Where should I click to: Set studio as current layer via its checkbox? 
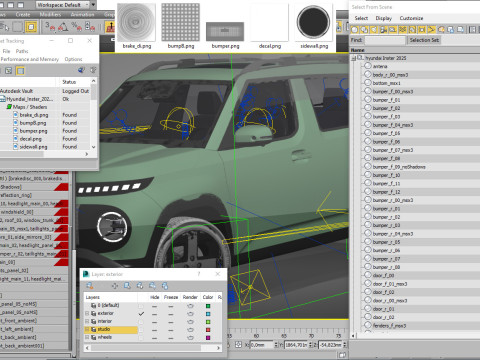pos(141,330)
